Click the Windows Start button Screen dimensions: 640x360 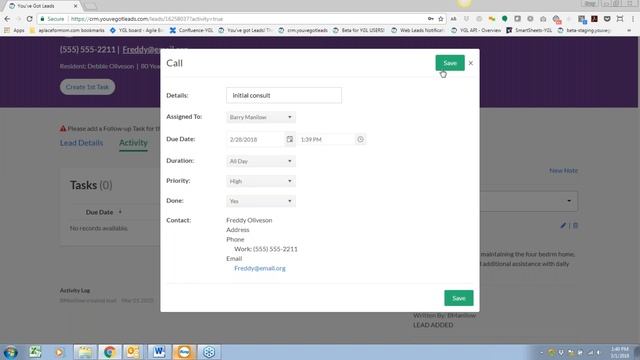point(10,352)
